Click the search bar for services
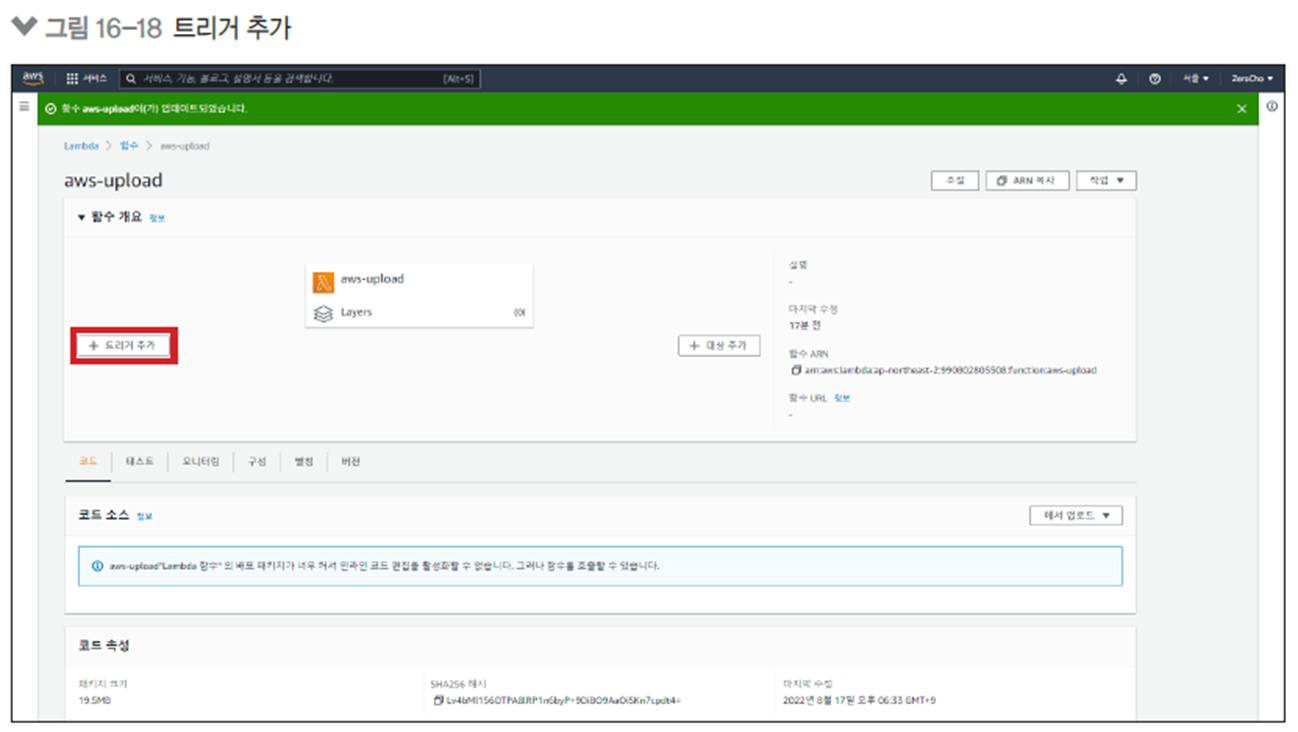Viewport: 1298px width, 732px height. 300,78
